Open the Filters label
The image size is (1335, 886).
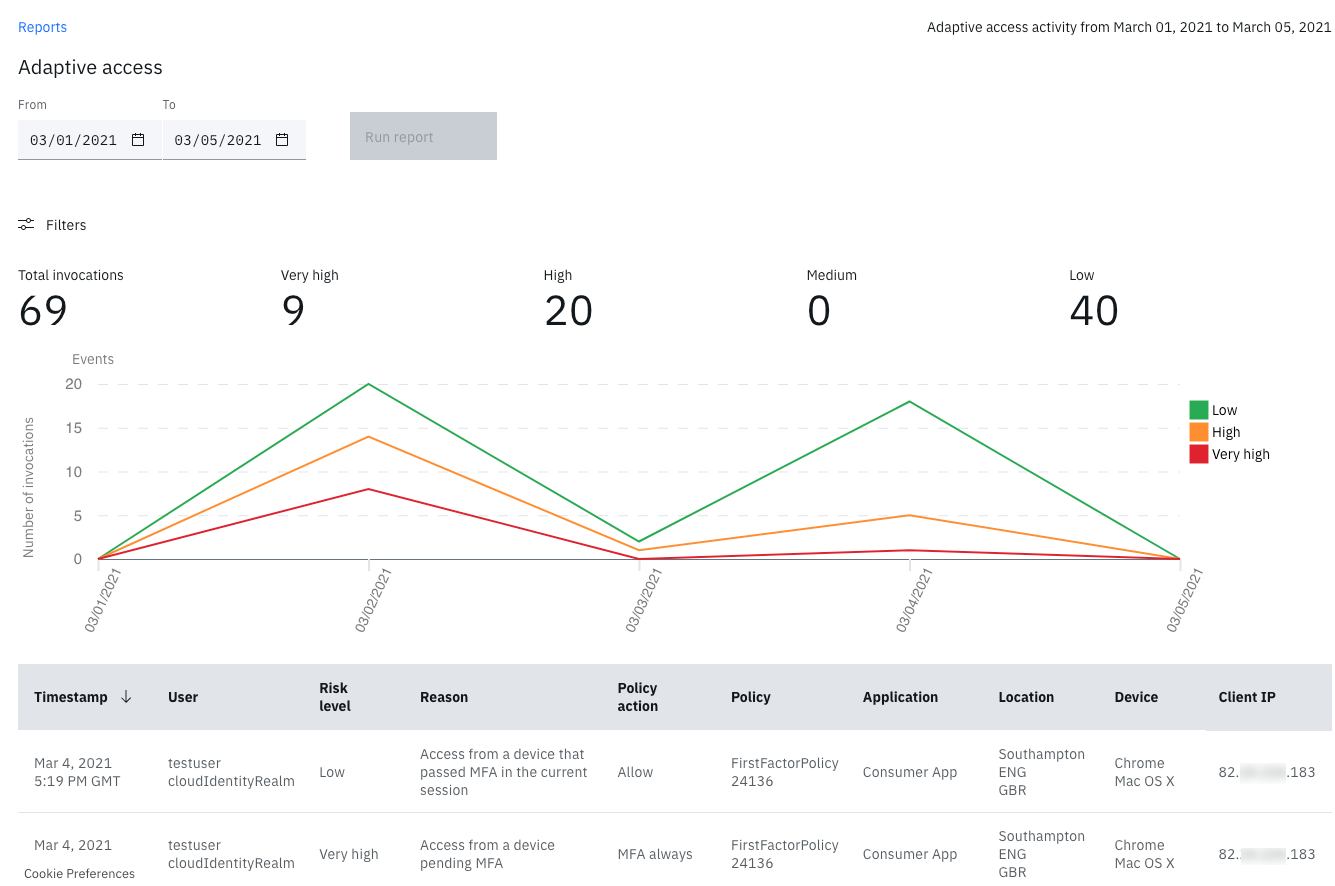66,225
